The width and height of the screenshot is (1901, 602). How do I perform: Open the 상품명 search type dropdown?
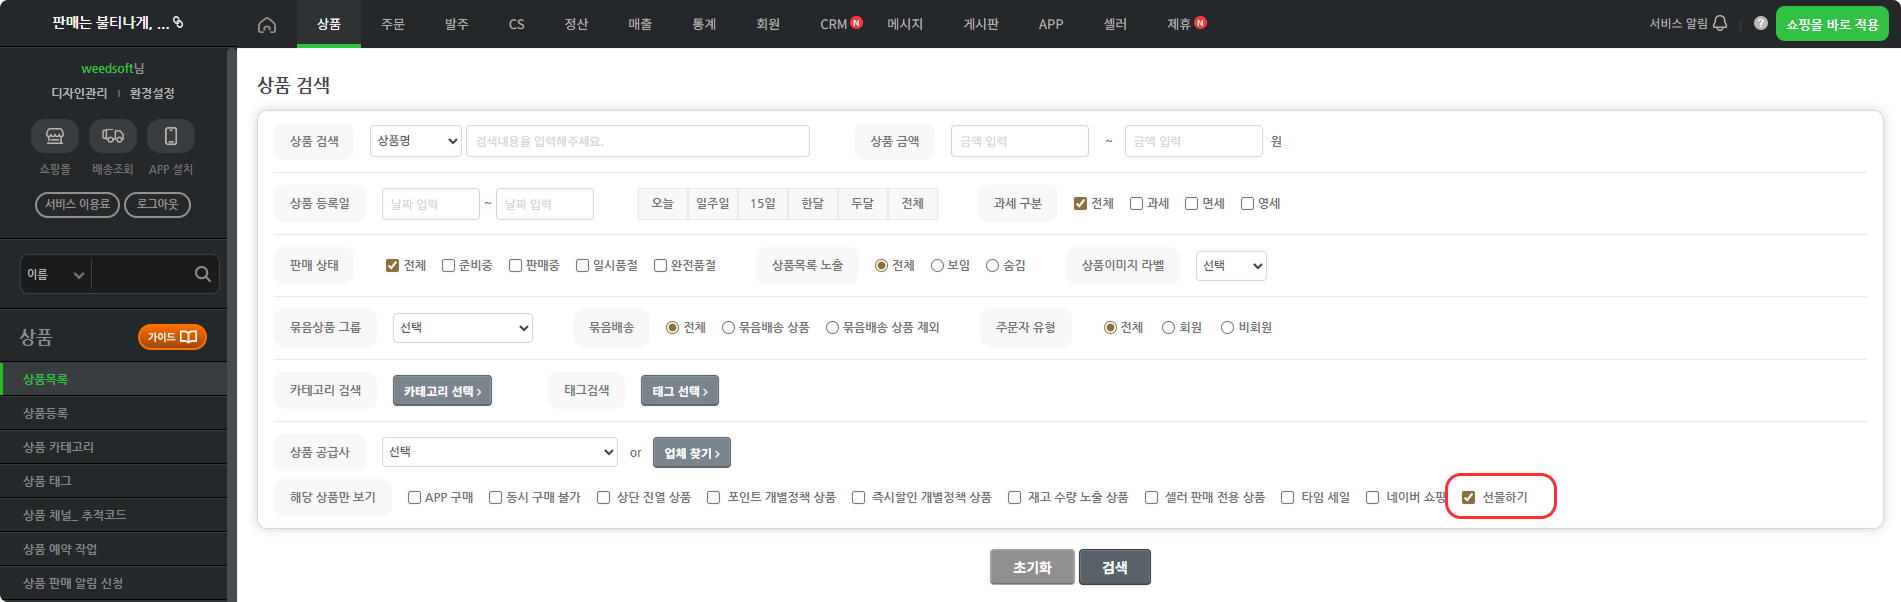click(x=416, y=141)
